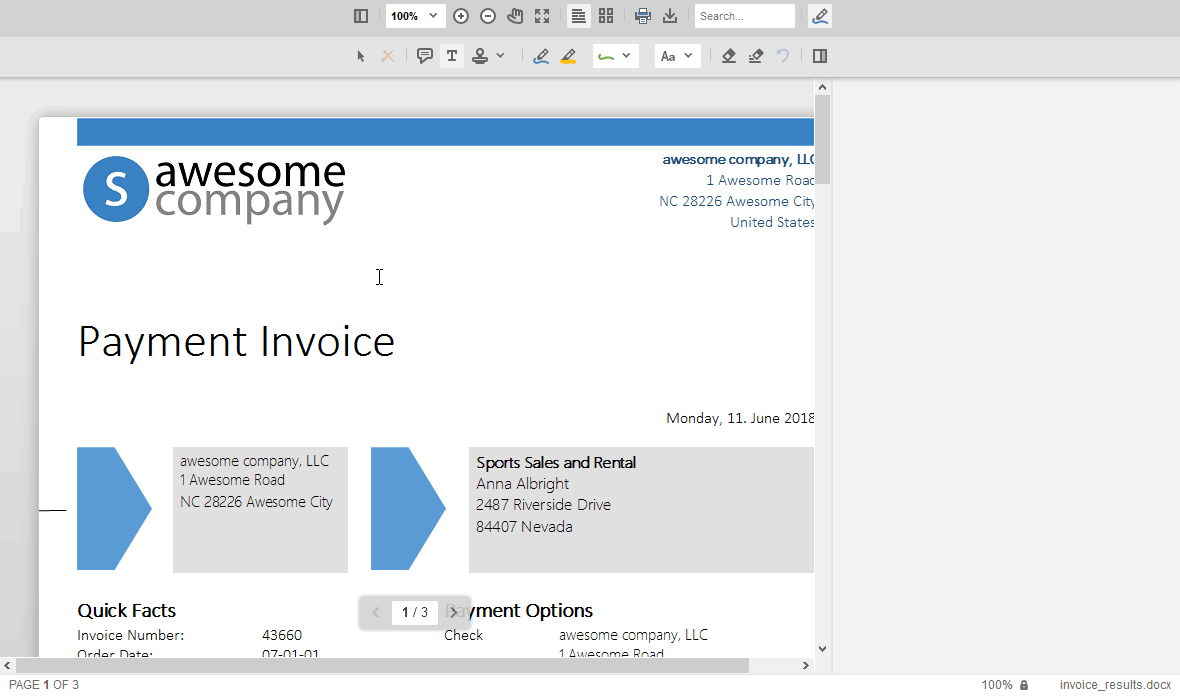1180x696 pixels.
Task: Switch to continuous page layout view
Action: point(578,16)
